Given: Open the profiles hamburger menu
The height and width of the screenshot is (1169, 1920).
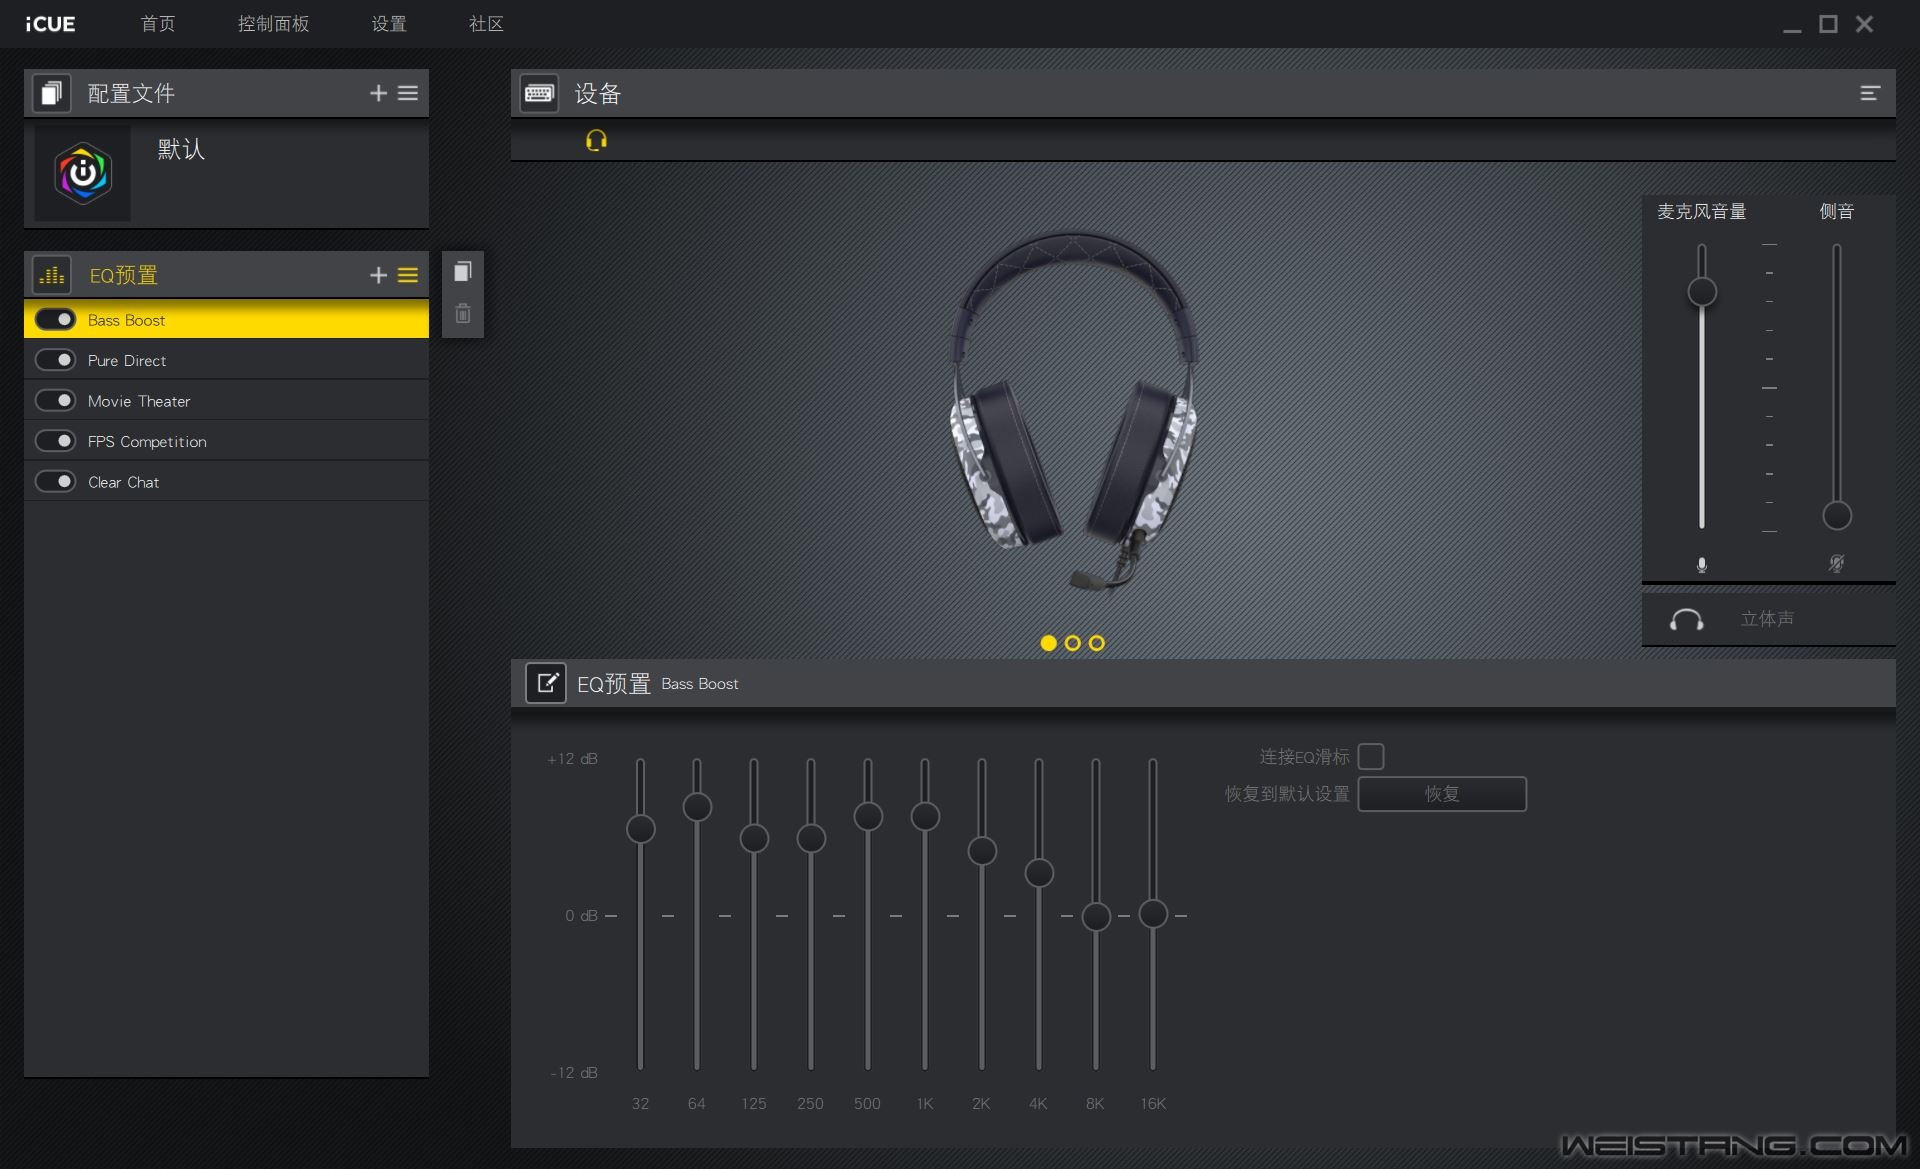Looking at the screenshot, I should pyautogui.click(x=408, y=93).
